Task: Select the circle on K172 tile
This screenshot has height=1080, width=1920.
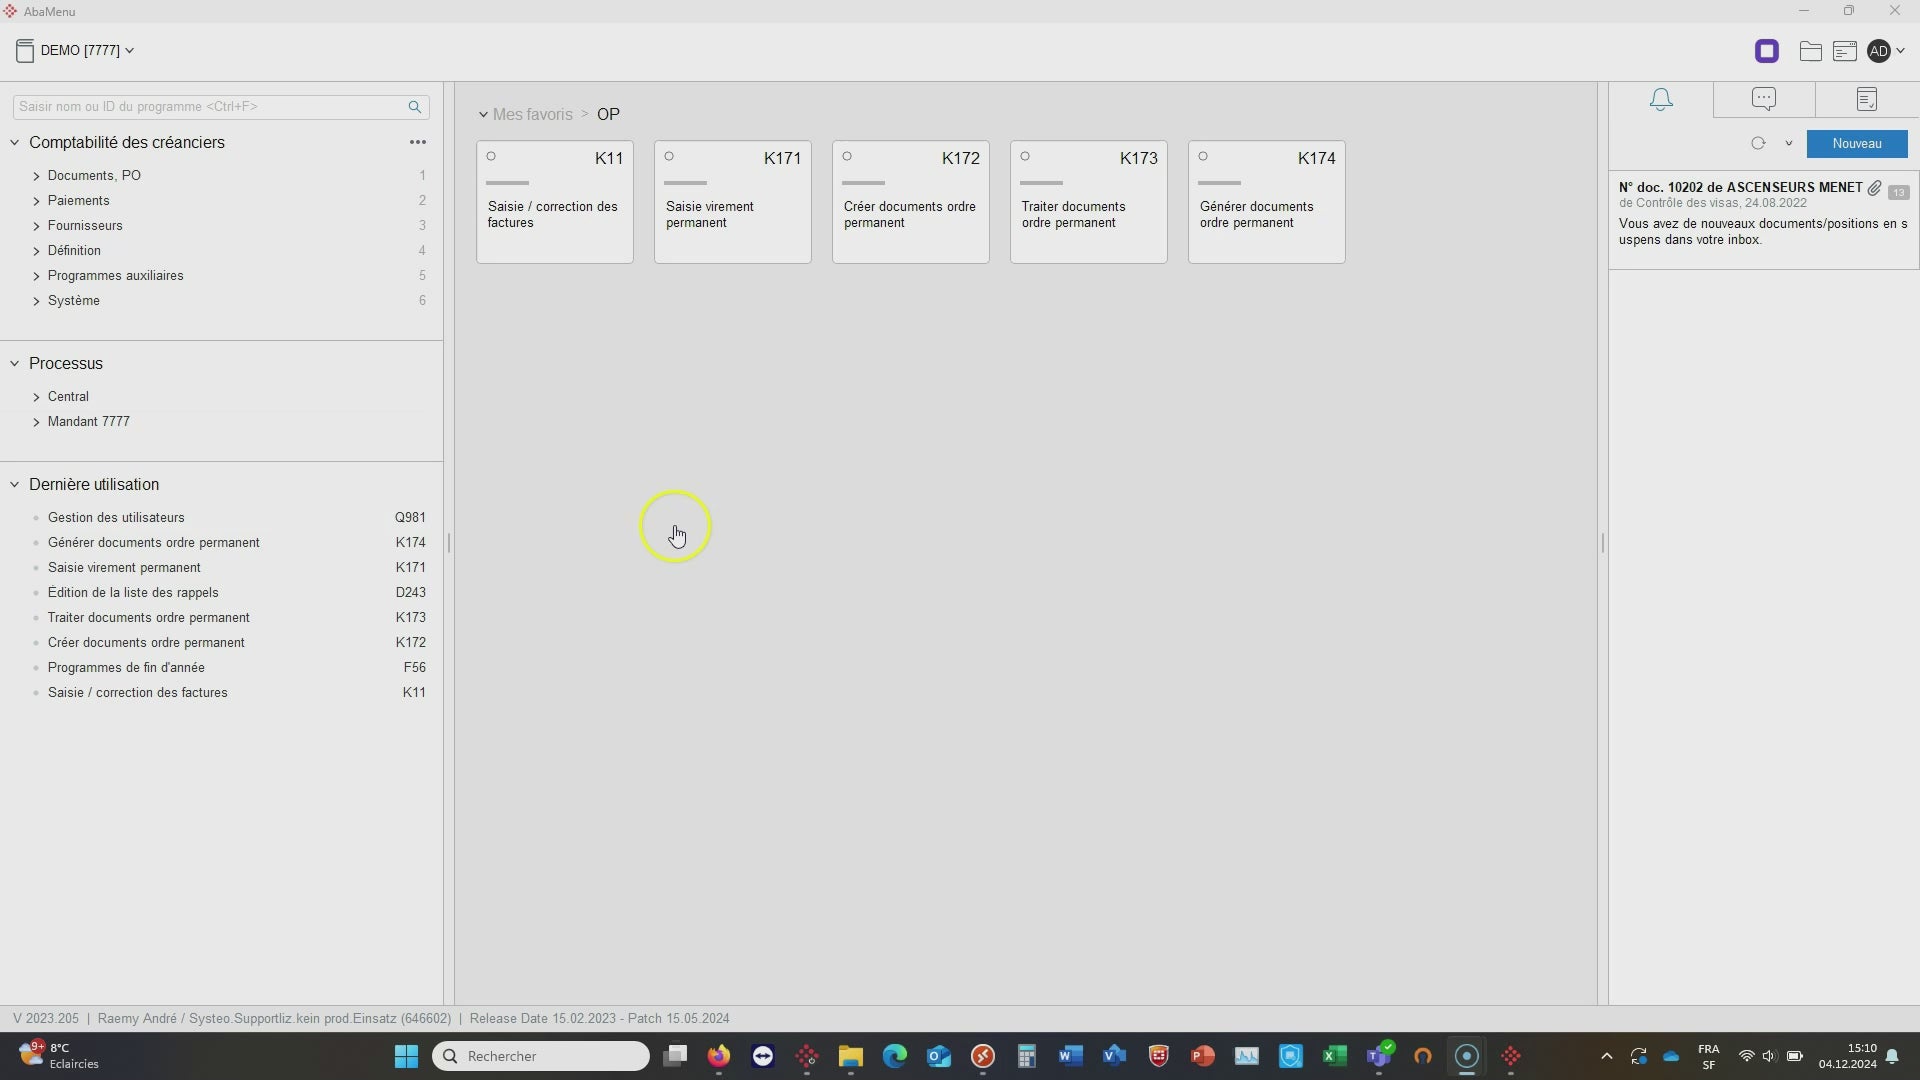Action: pos(847,156)
